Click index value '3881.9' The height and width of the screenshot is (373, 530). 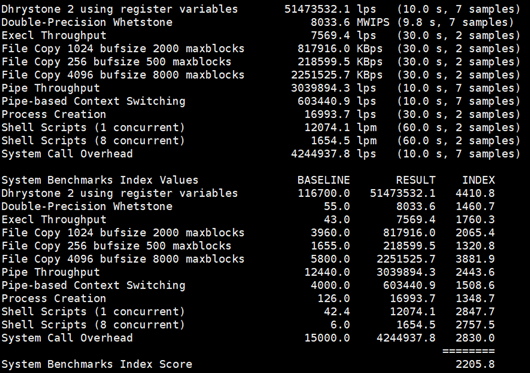point(475,259)
